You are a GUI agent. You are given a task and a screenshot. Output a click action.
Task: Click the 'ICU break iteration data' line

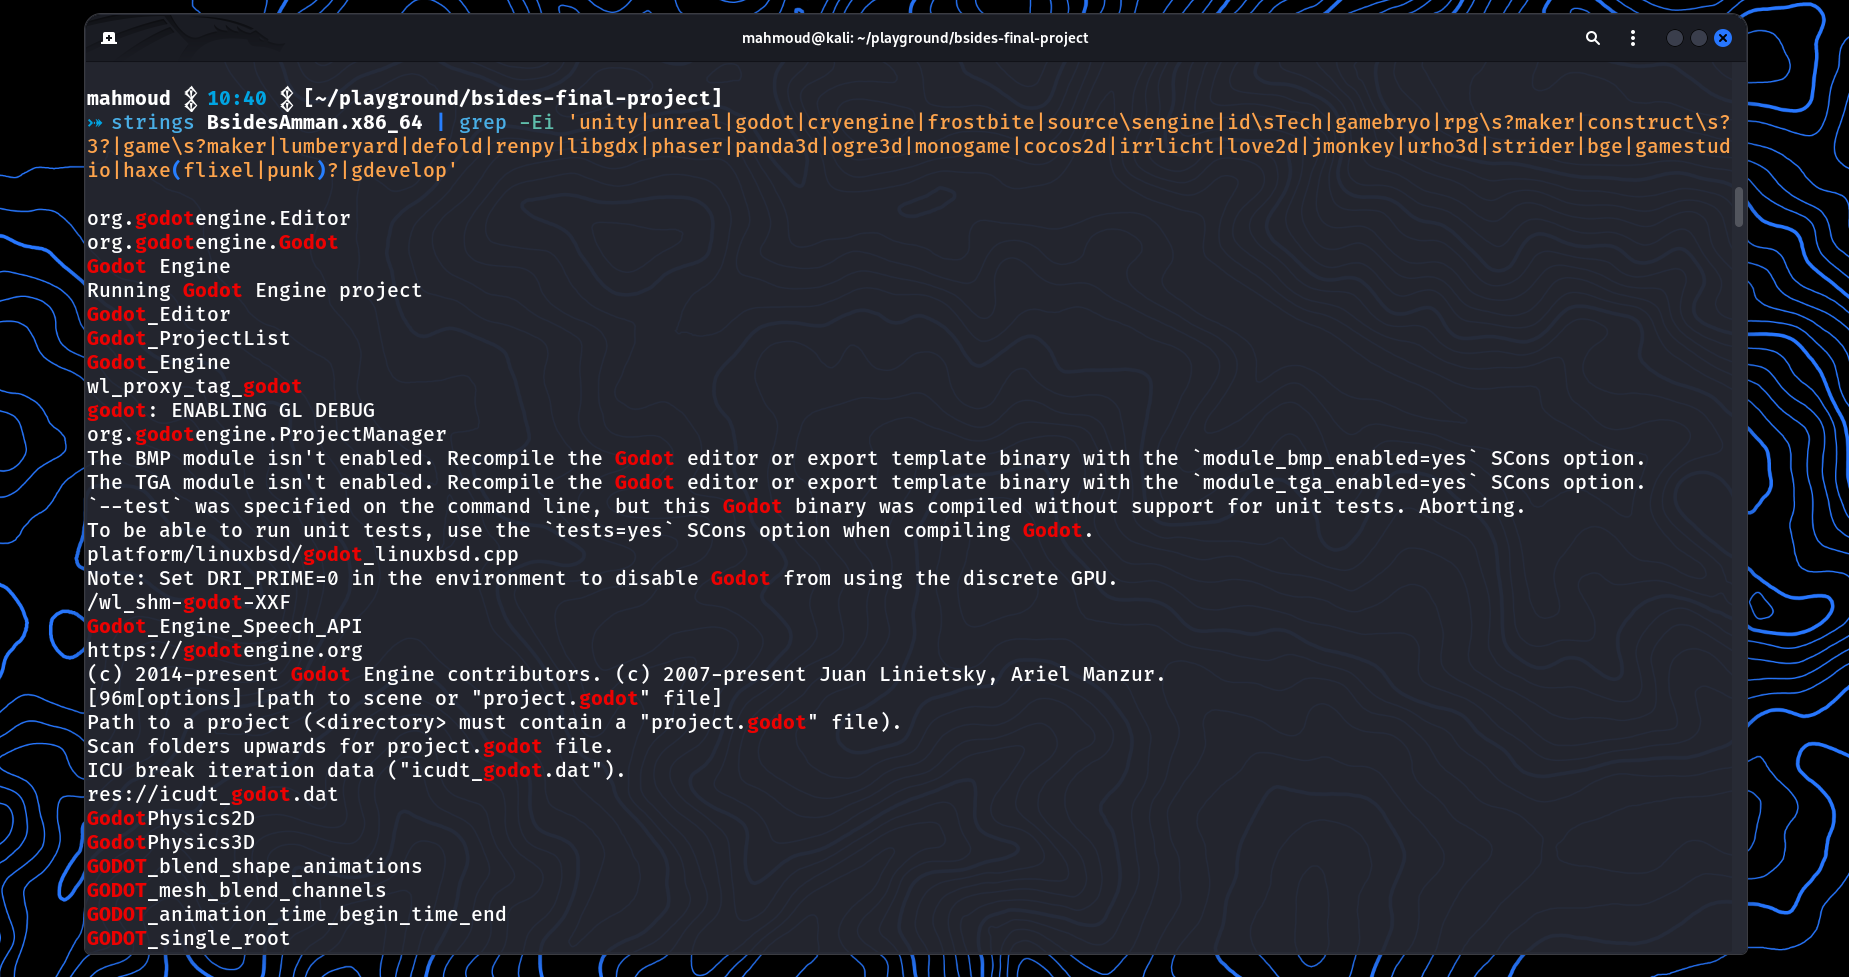357,770
